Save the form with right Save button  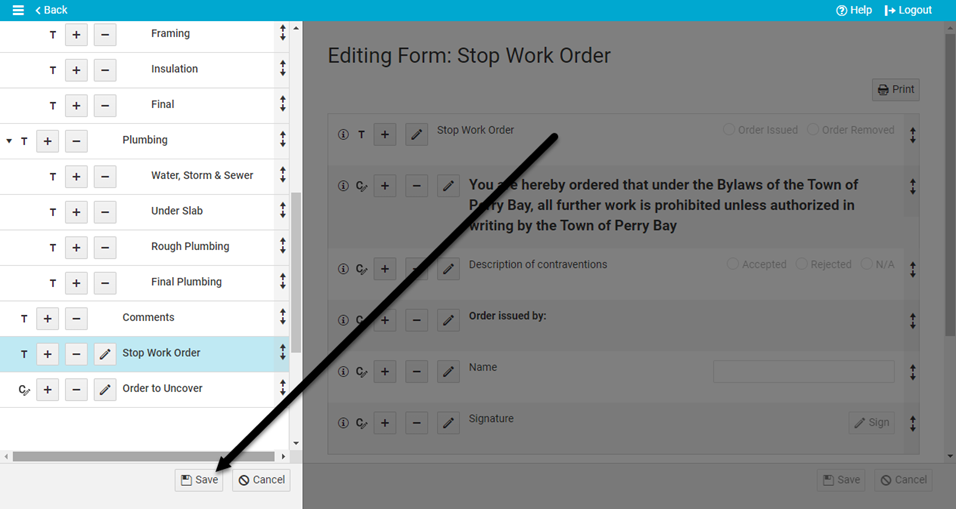point(841,480)
